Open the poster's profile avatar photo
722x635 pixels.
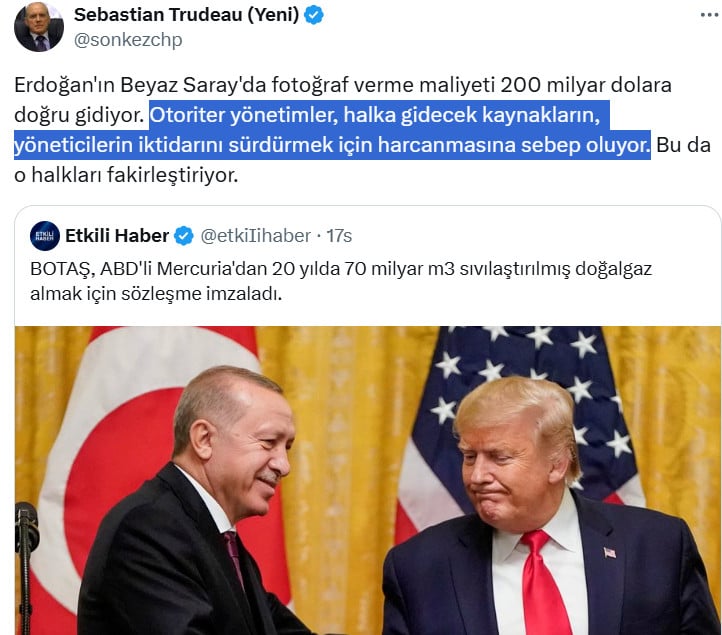[x=39, y=27]
